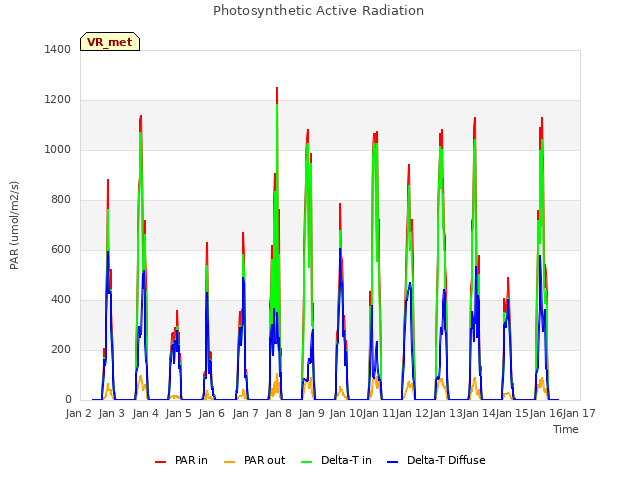The image size is (640, 480).
Task: Click the Time x-axis label
Action: tap(566, 429)
